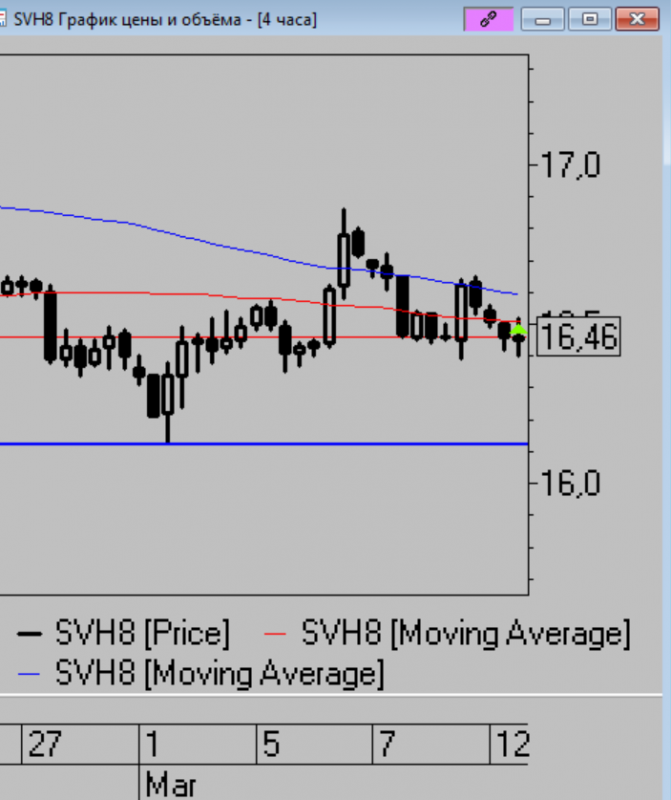Image resolution: width=671 pixels, height=800 pixels.
Task: Maximize the SVH8 chart window
Action: [x=591, y=19]
